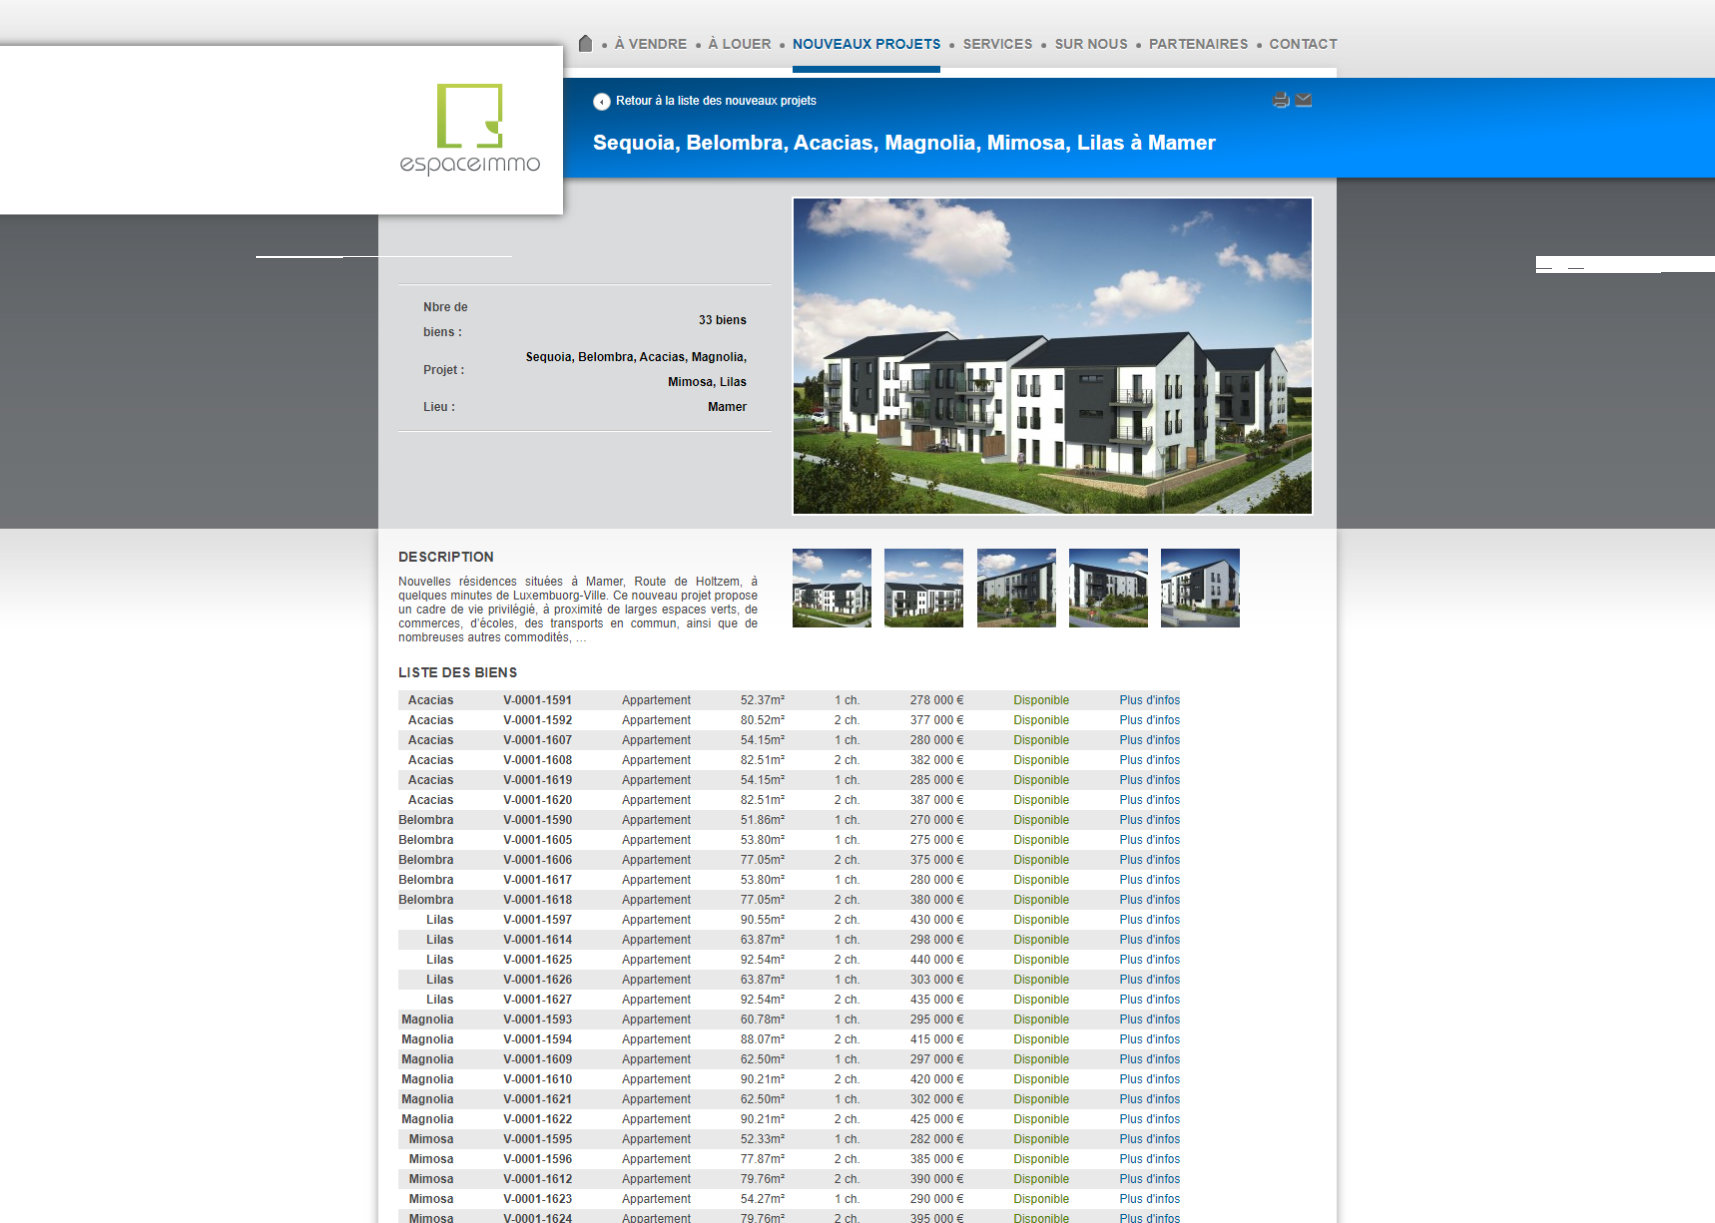
Task: Select the third building thumbnail
Action: 1016,588
